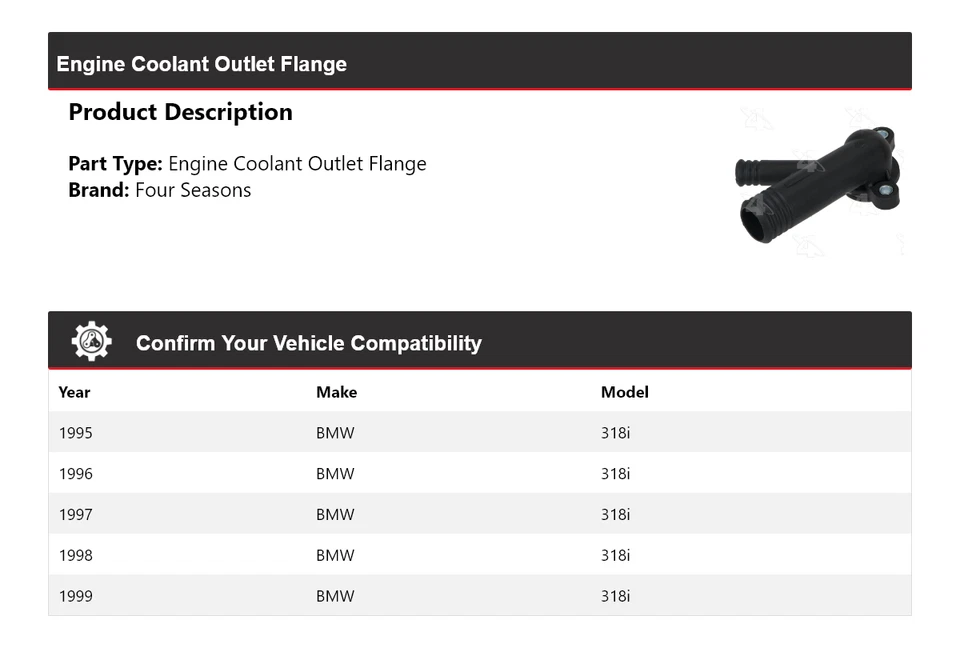960x648 pixels.
Task: Click the Year column header
Action: [75, 392]
